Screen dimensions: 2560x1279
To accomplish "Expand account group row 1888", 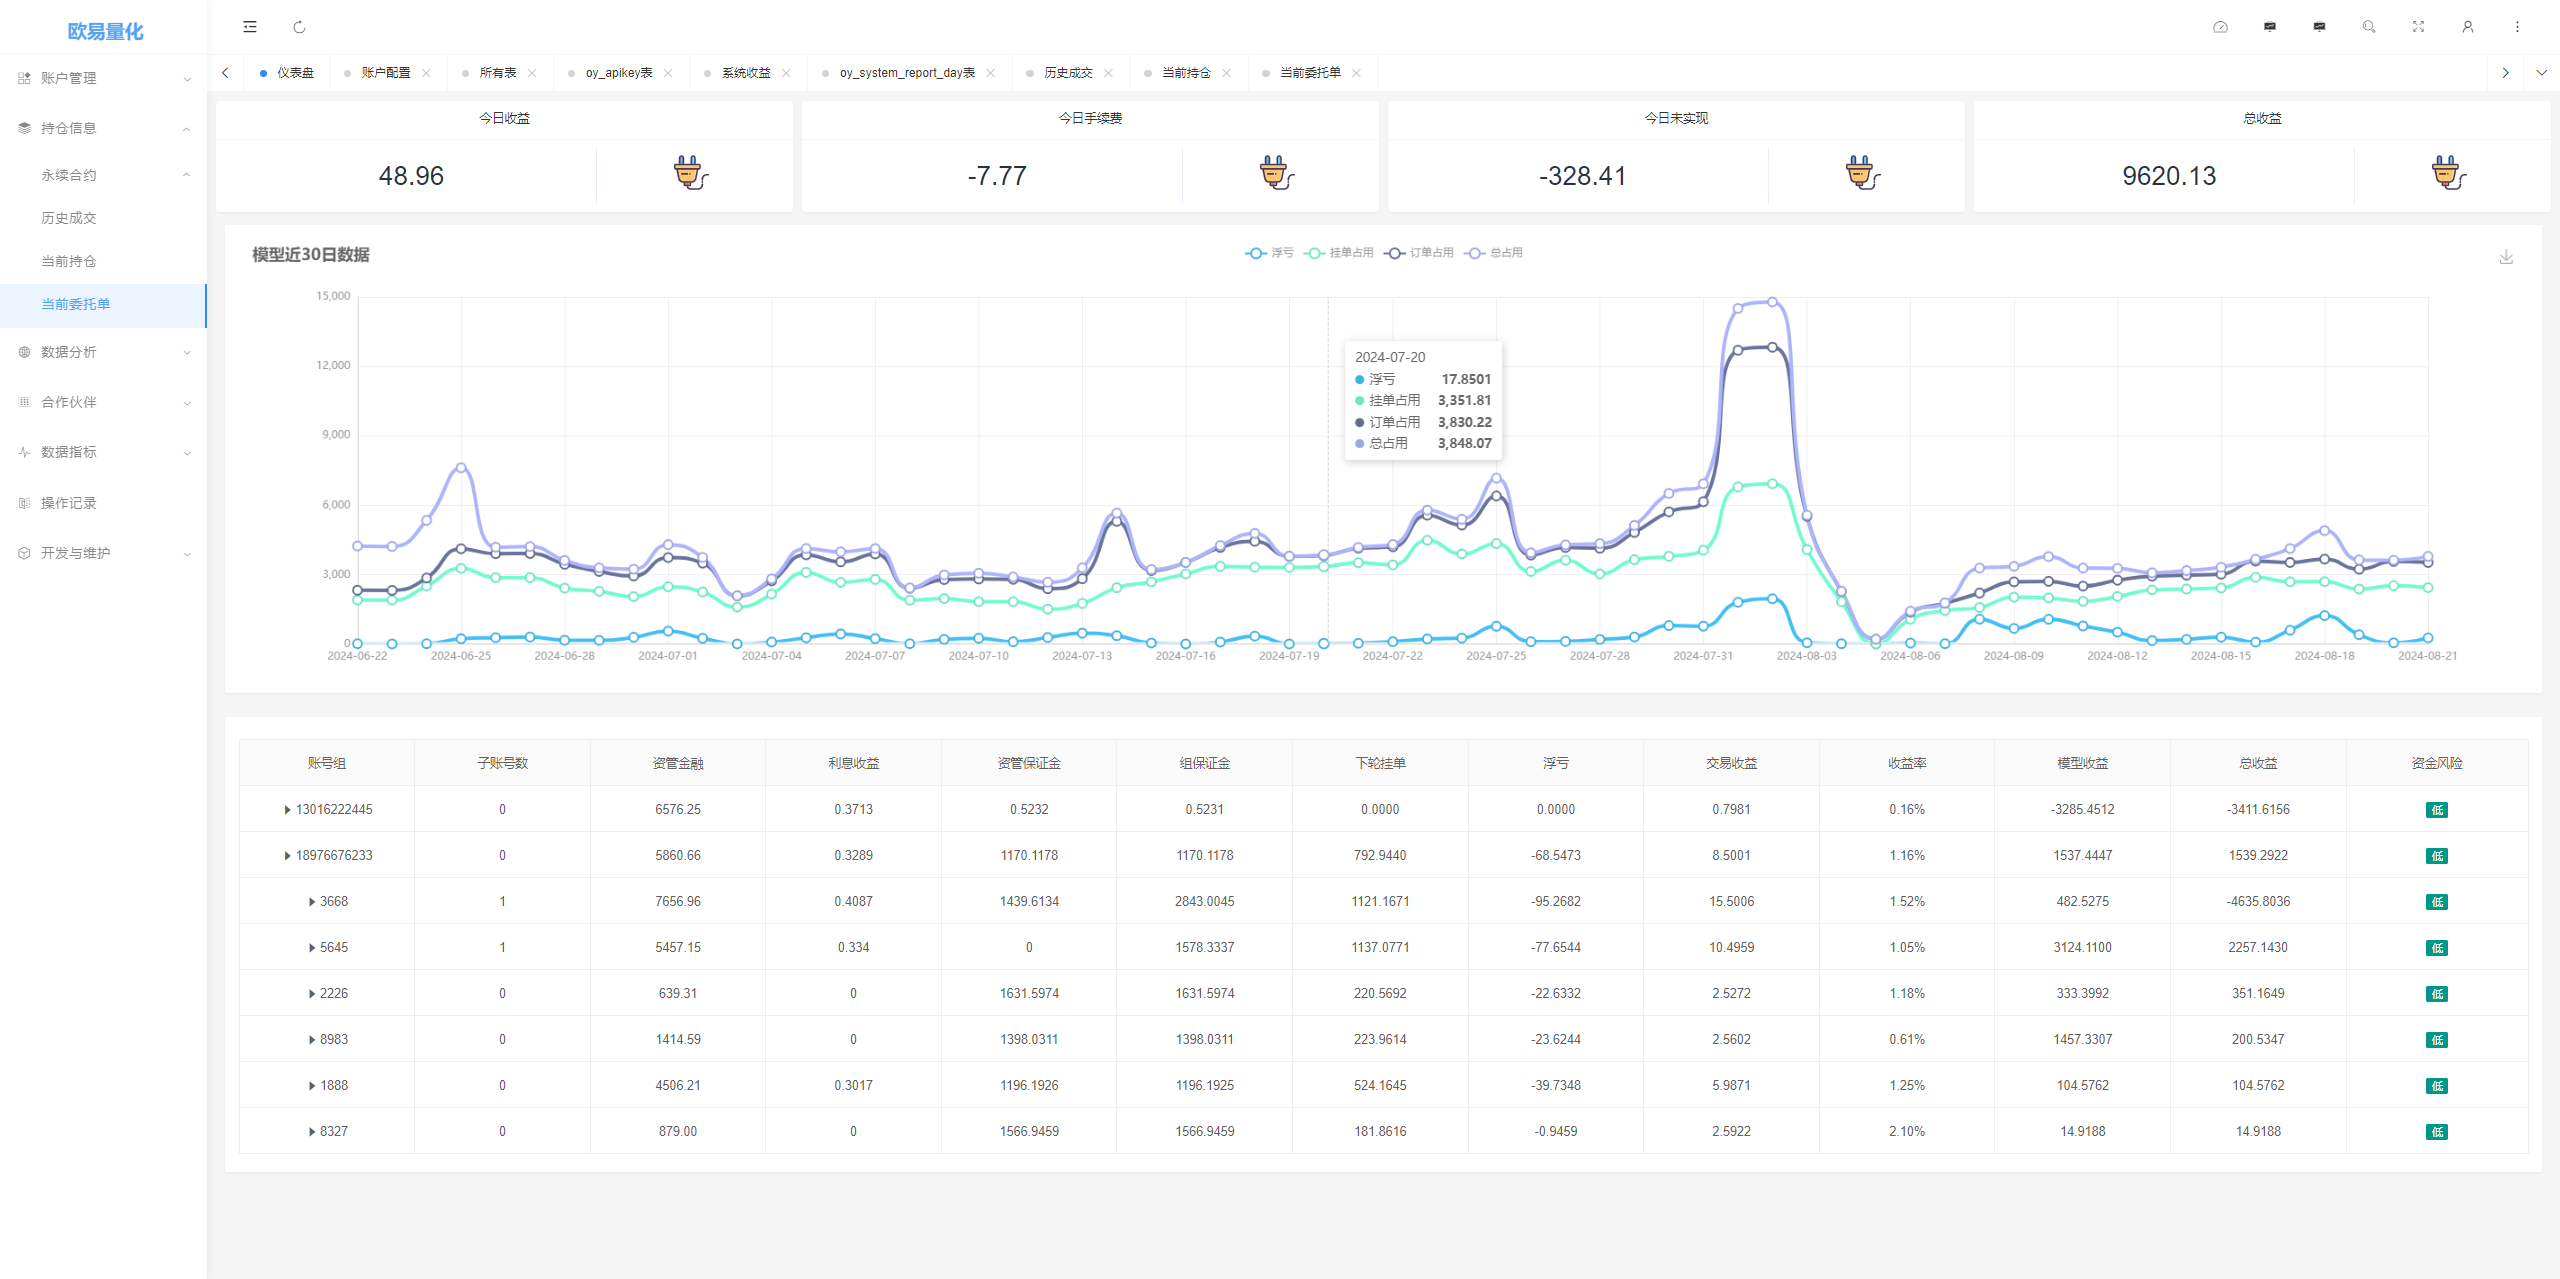I will [311, 1086].
